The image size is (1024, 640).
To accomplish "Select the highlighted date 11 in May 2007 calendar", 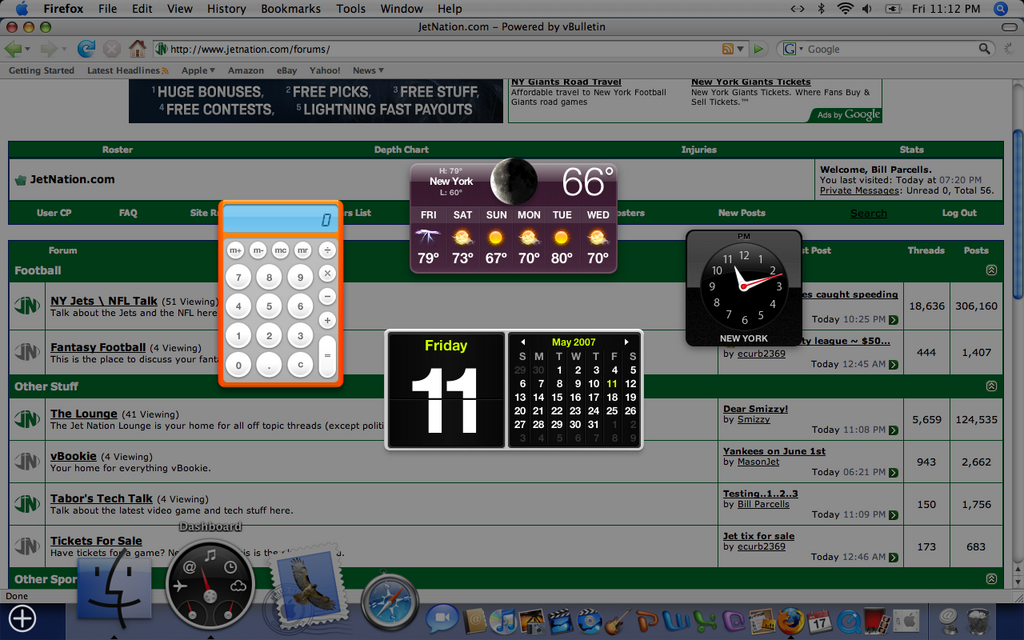I will coord(612,383).
